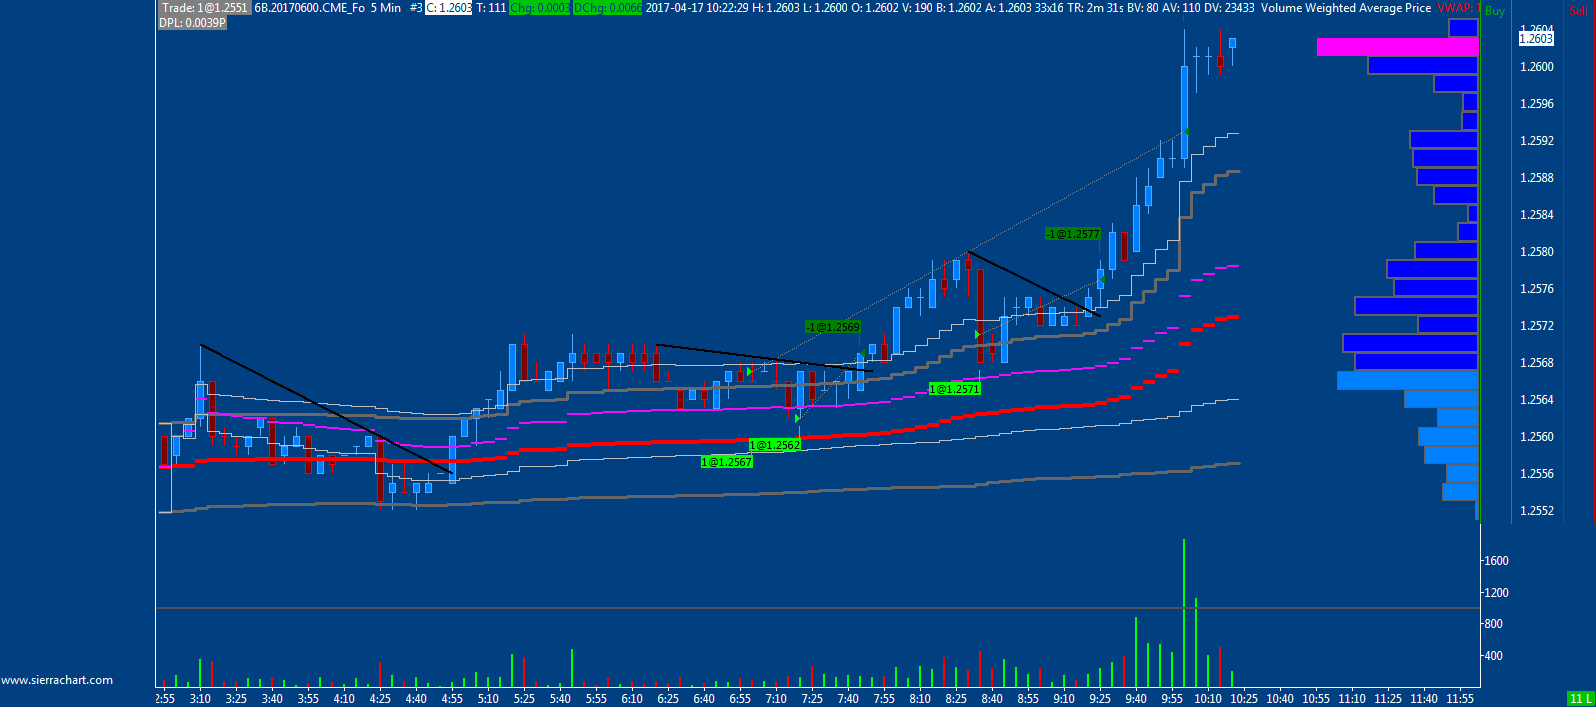Screen dimensions: 1596x707
Task: Click the Trade: 1@1.2551 header label
Action: coord(204,8)
